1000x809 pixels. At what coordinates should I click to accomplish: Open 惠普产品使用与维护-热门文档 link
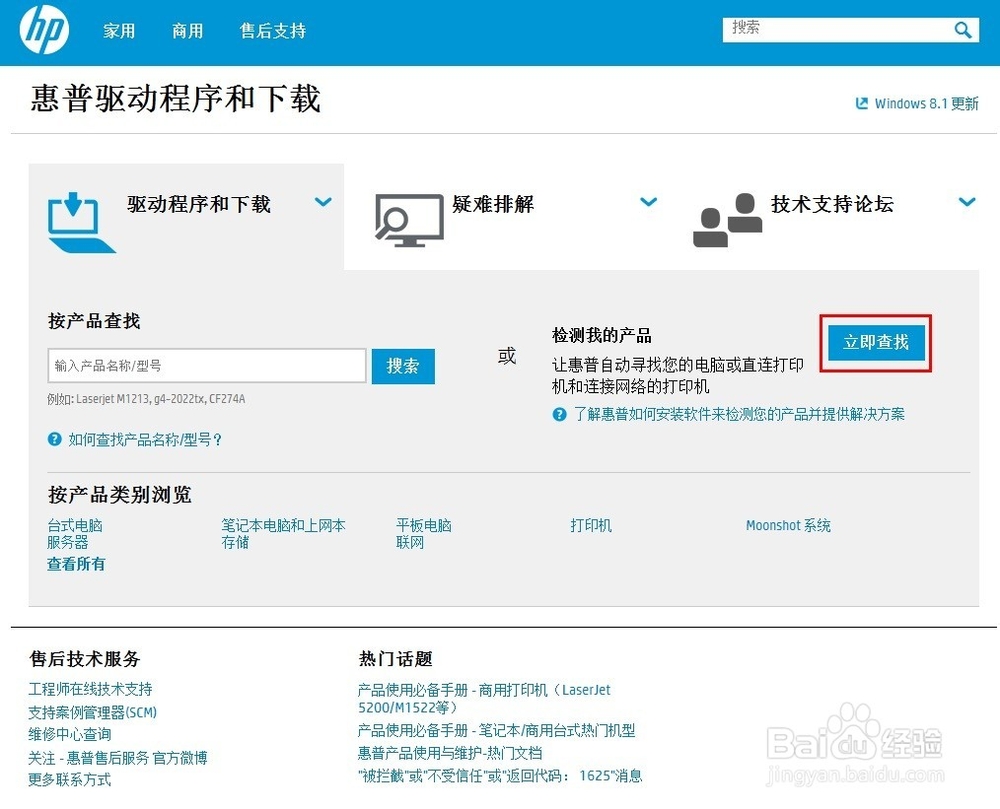pyautogui.click(x=450, y=754)
